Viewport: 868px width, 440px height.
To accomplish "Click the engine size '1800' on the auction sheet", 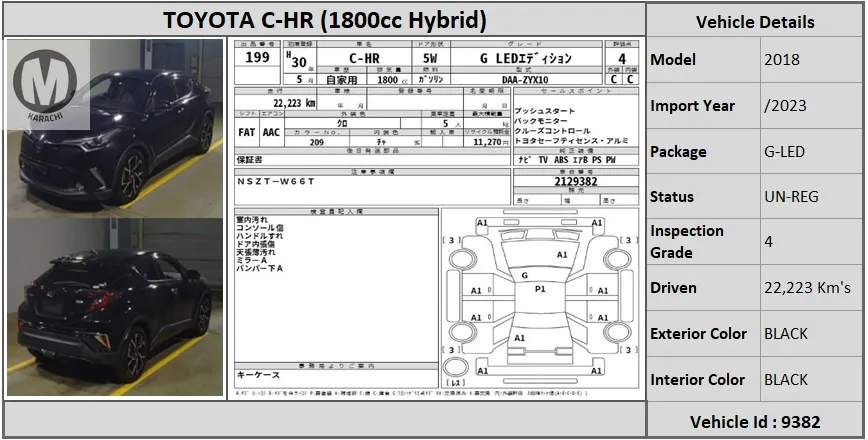I will (x=388, y=80).
